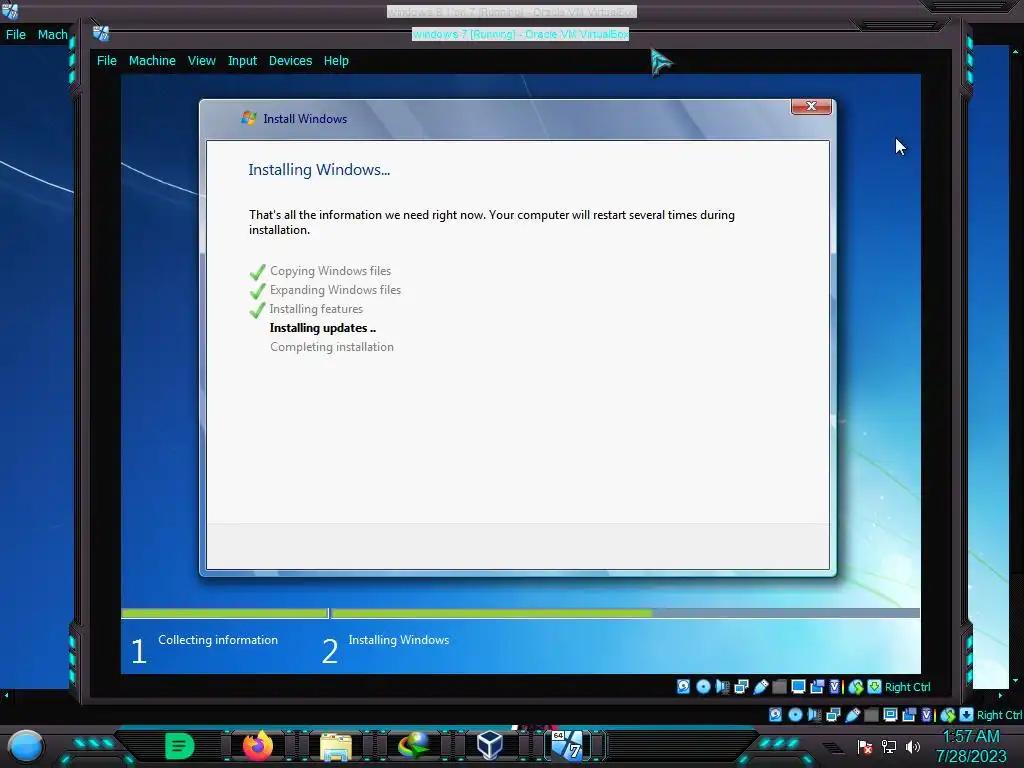Screen dimensions: 1024x768
Task: Click optical drive icon in inner VM status bar
Action: pos(703,686)
